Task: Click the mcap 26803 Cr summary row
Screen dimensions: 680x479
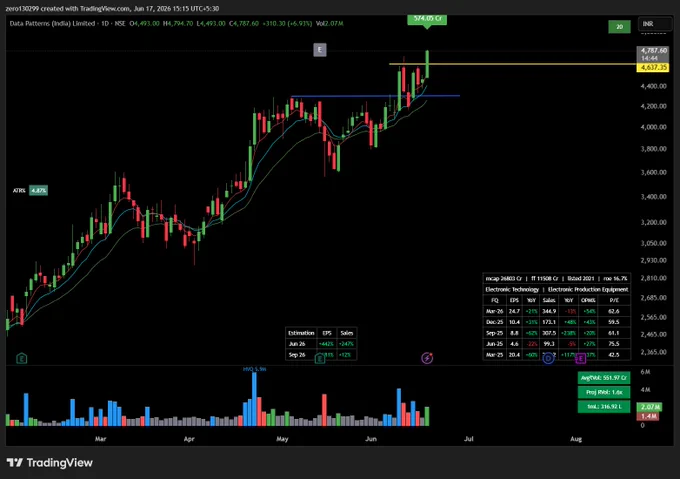Action: pyautogui.click(x=556, y=278)
